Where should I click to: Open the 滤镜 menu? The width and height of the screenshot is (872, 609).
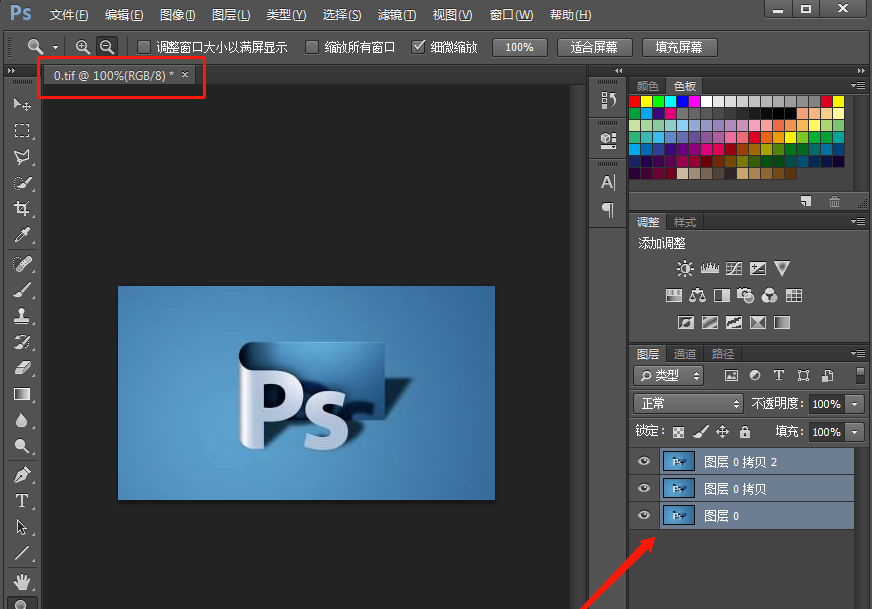click(x=396, y=14)
